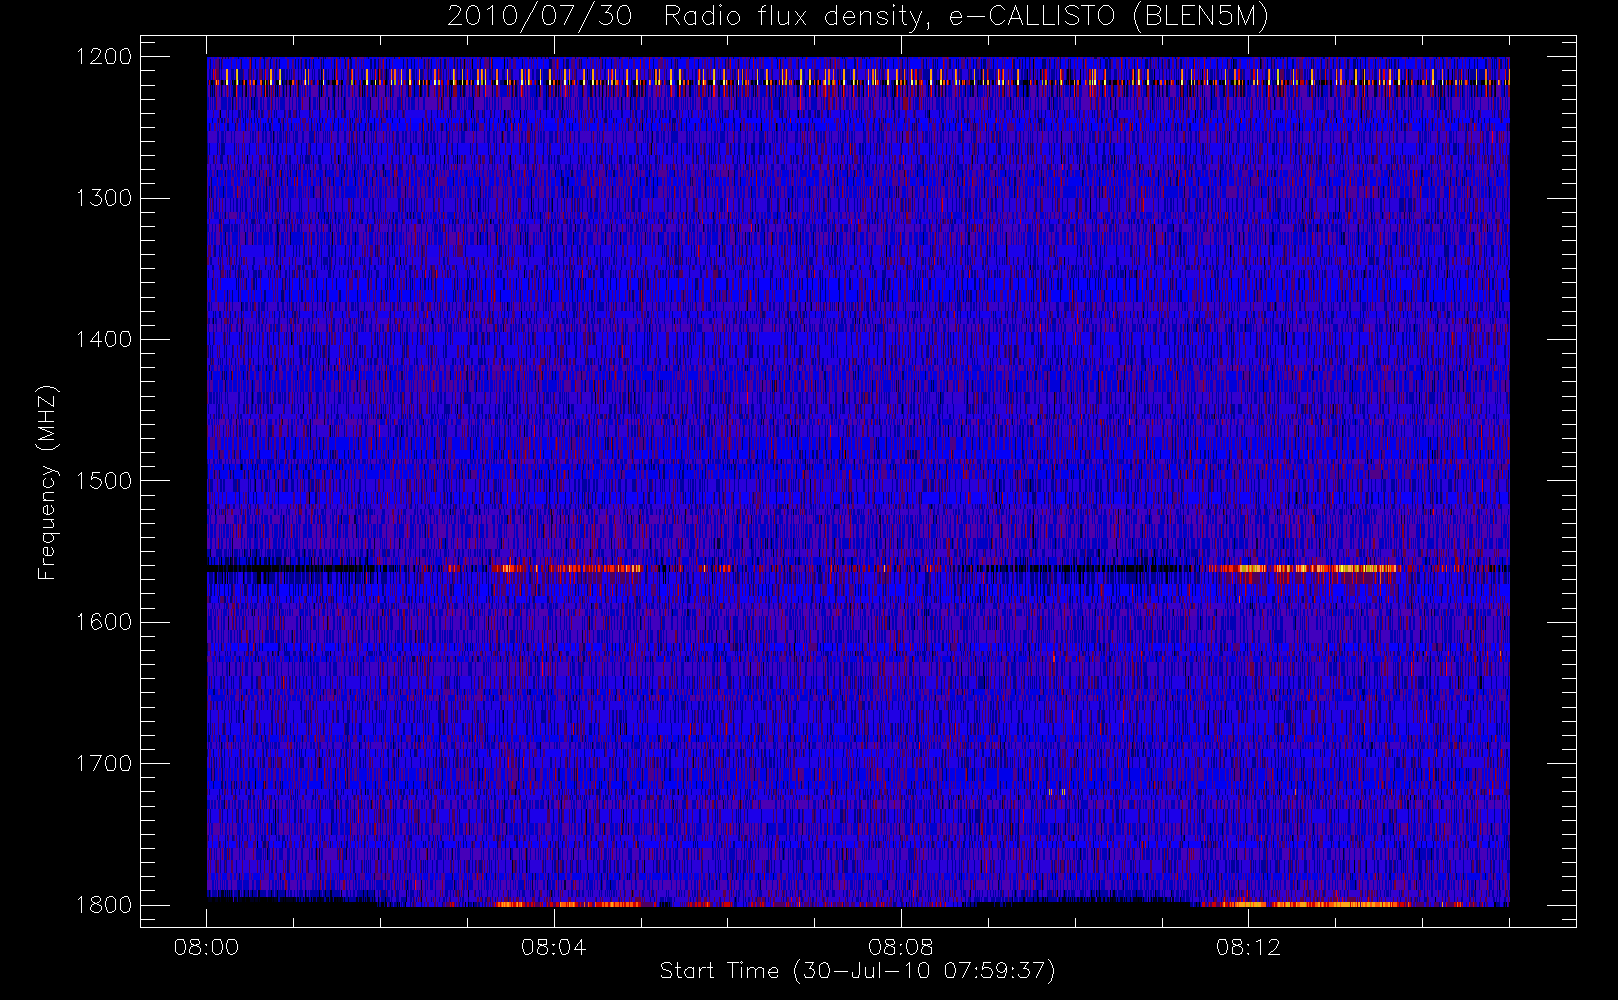Select the 1300 frequency axis label

pos(104,198)
